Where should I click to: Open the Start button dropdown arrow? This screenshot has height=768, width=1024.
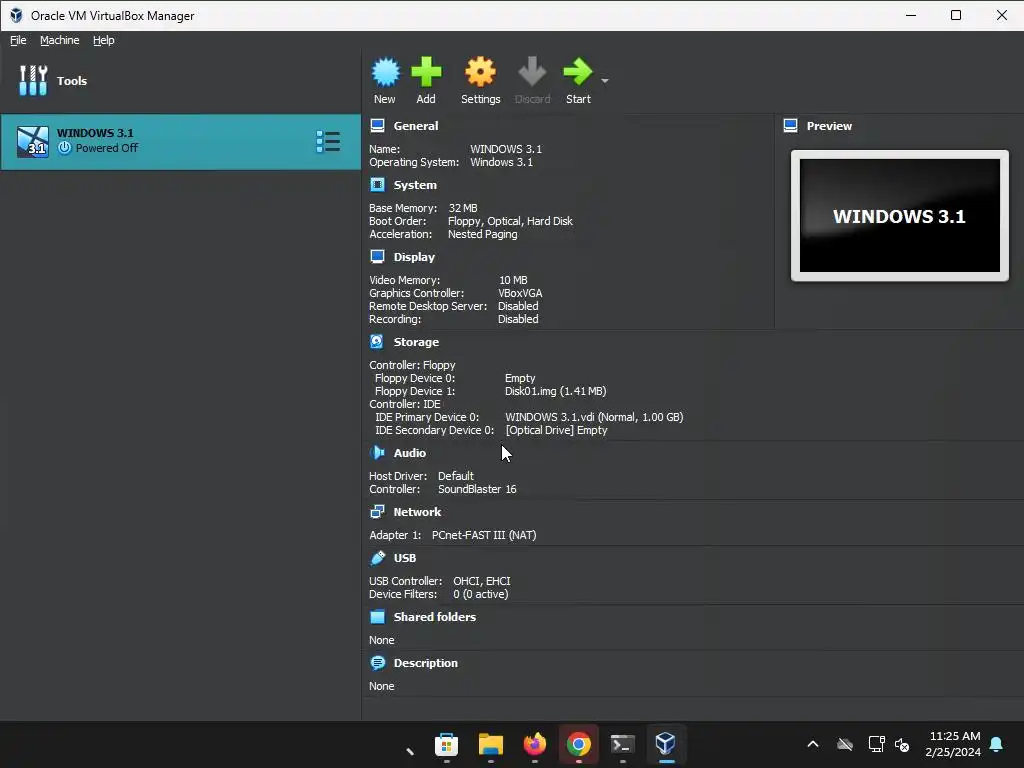(x=605, y=81)
